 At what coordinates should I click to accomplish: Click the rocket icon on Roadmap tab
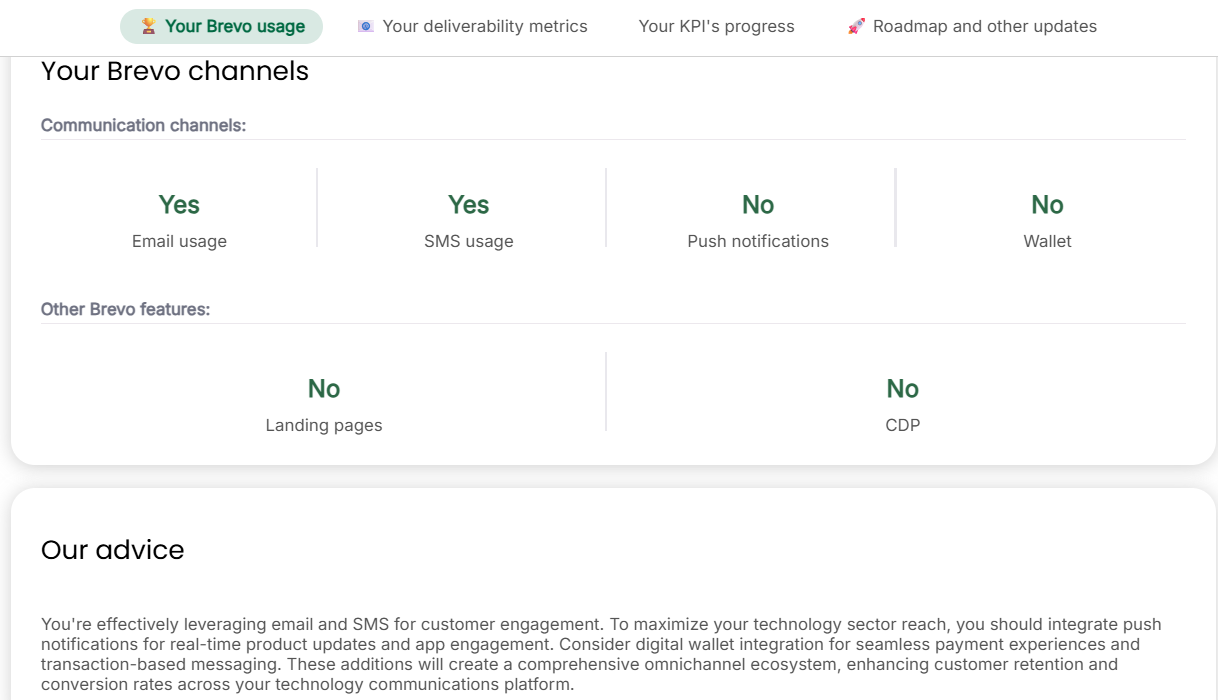856,27
